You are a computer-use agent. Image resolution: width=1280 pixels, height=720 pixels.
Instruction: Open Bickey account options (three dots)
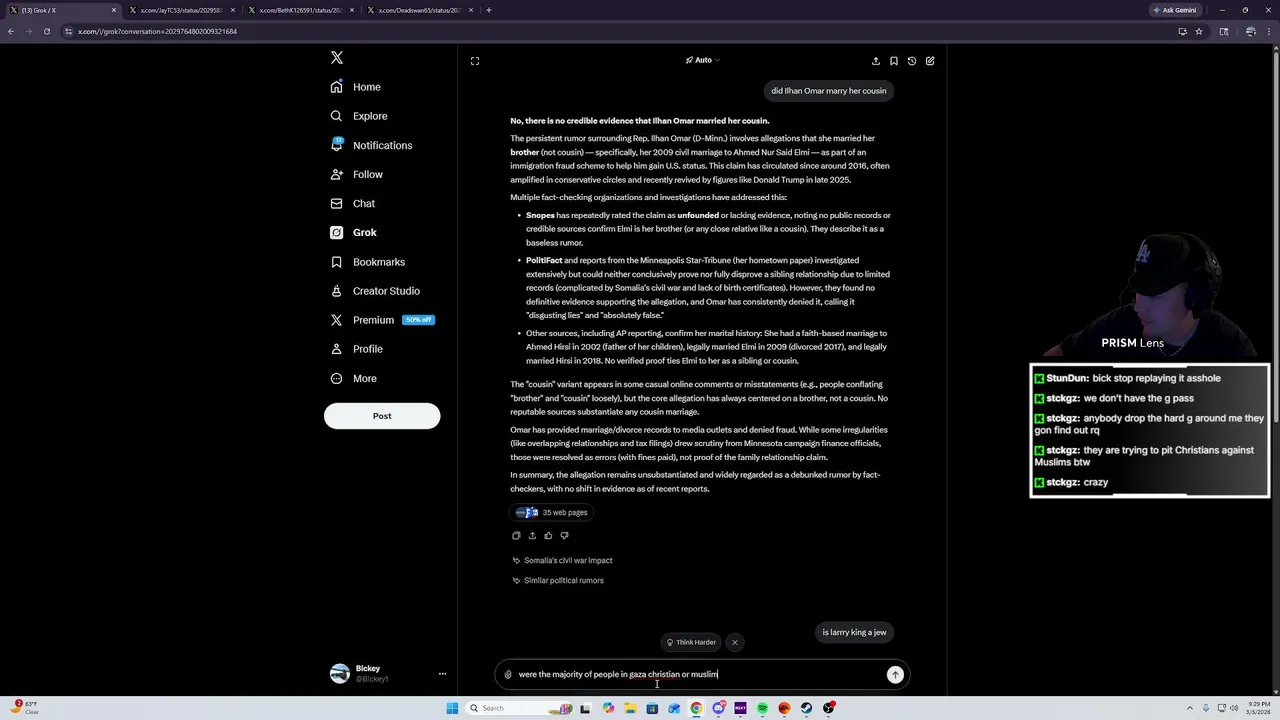click(x=442, y=674)
